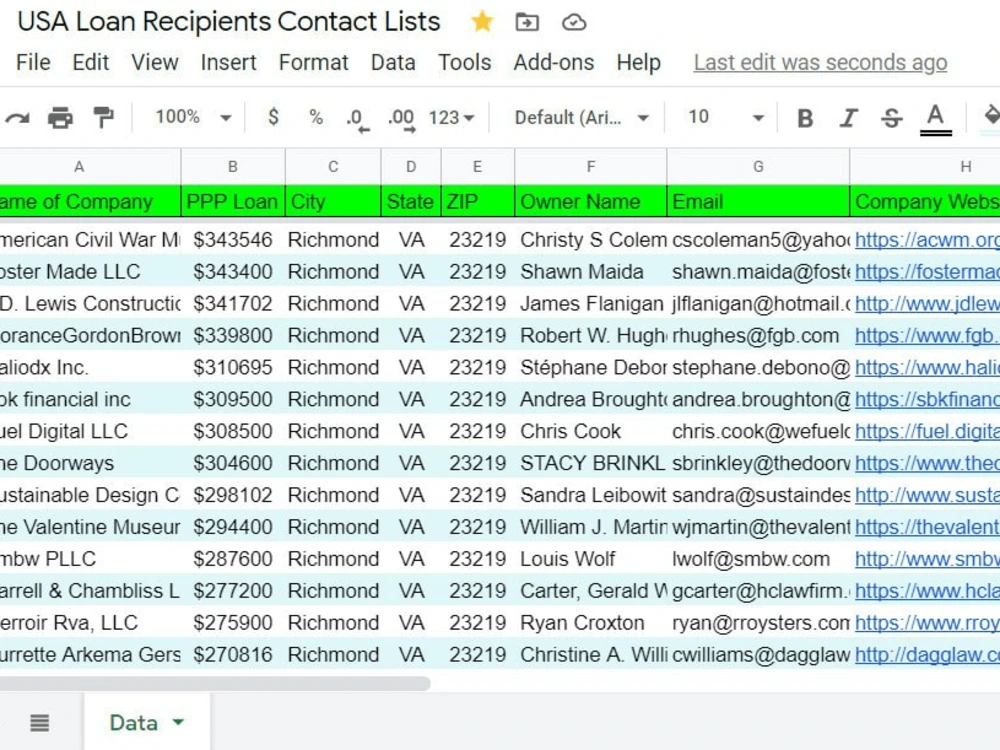Image resolution: width=1000 pixels, height=750 pixels.
Task: Open the Print dialog icon
Action: coord(60,117)
